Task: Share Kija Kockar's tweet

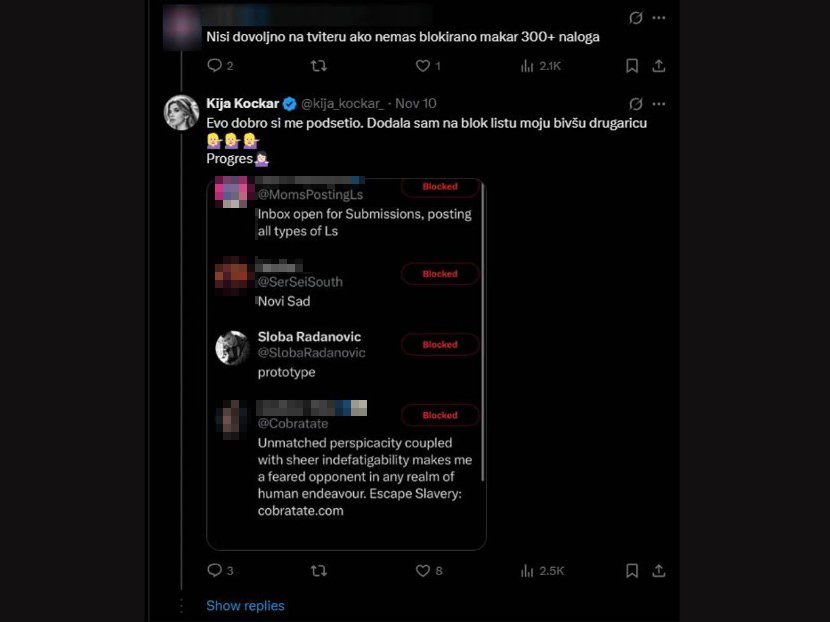Action: (659, 571)
